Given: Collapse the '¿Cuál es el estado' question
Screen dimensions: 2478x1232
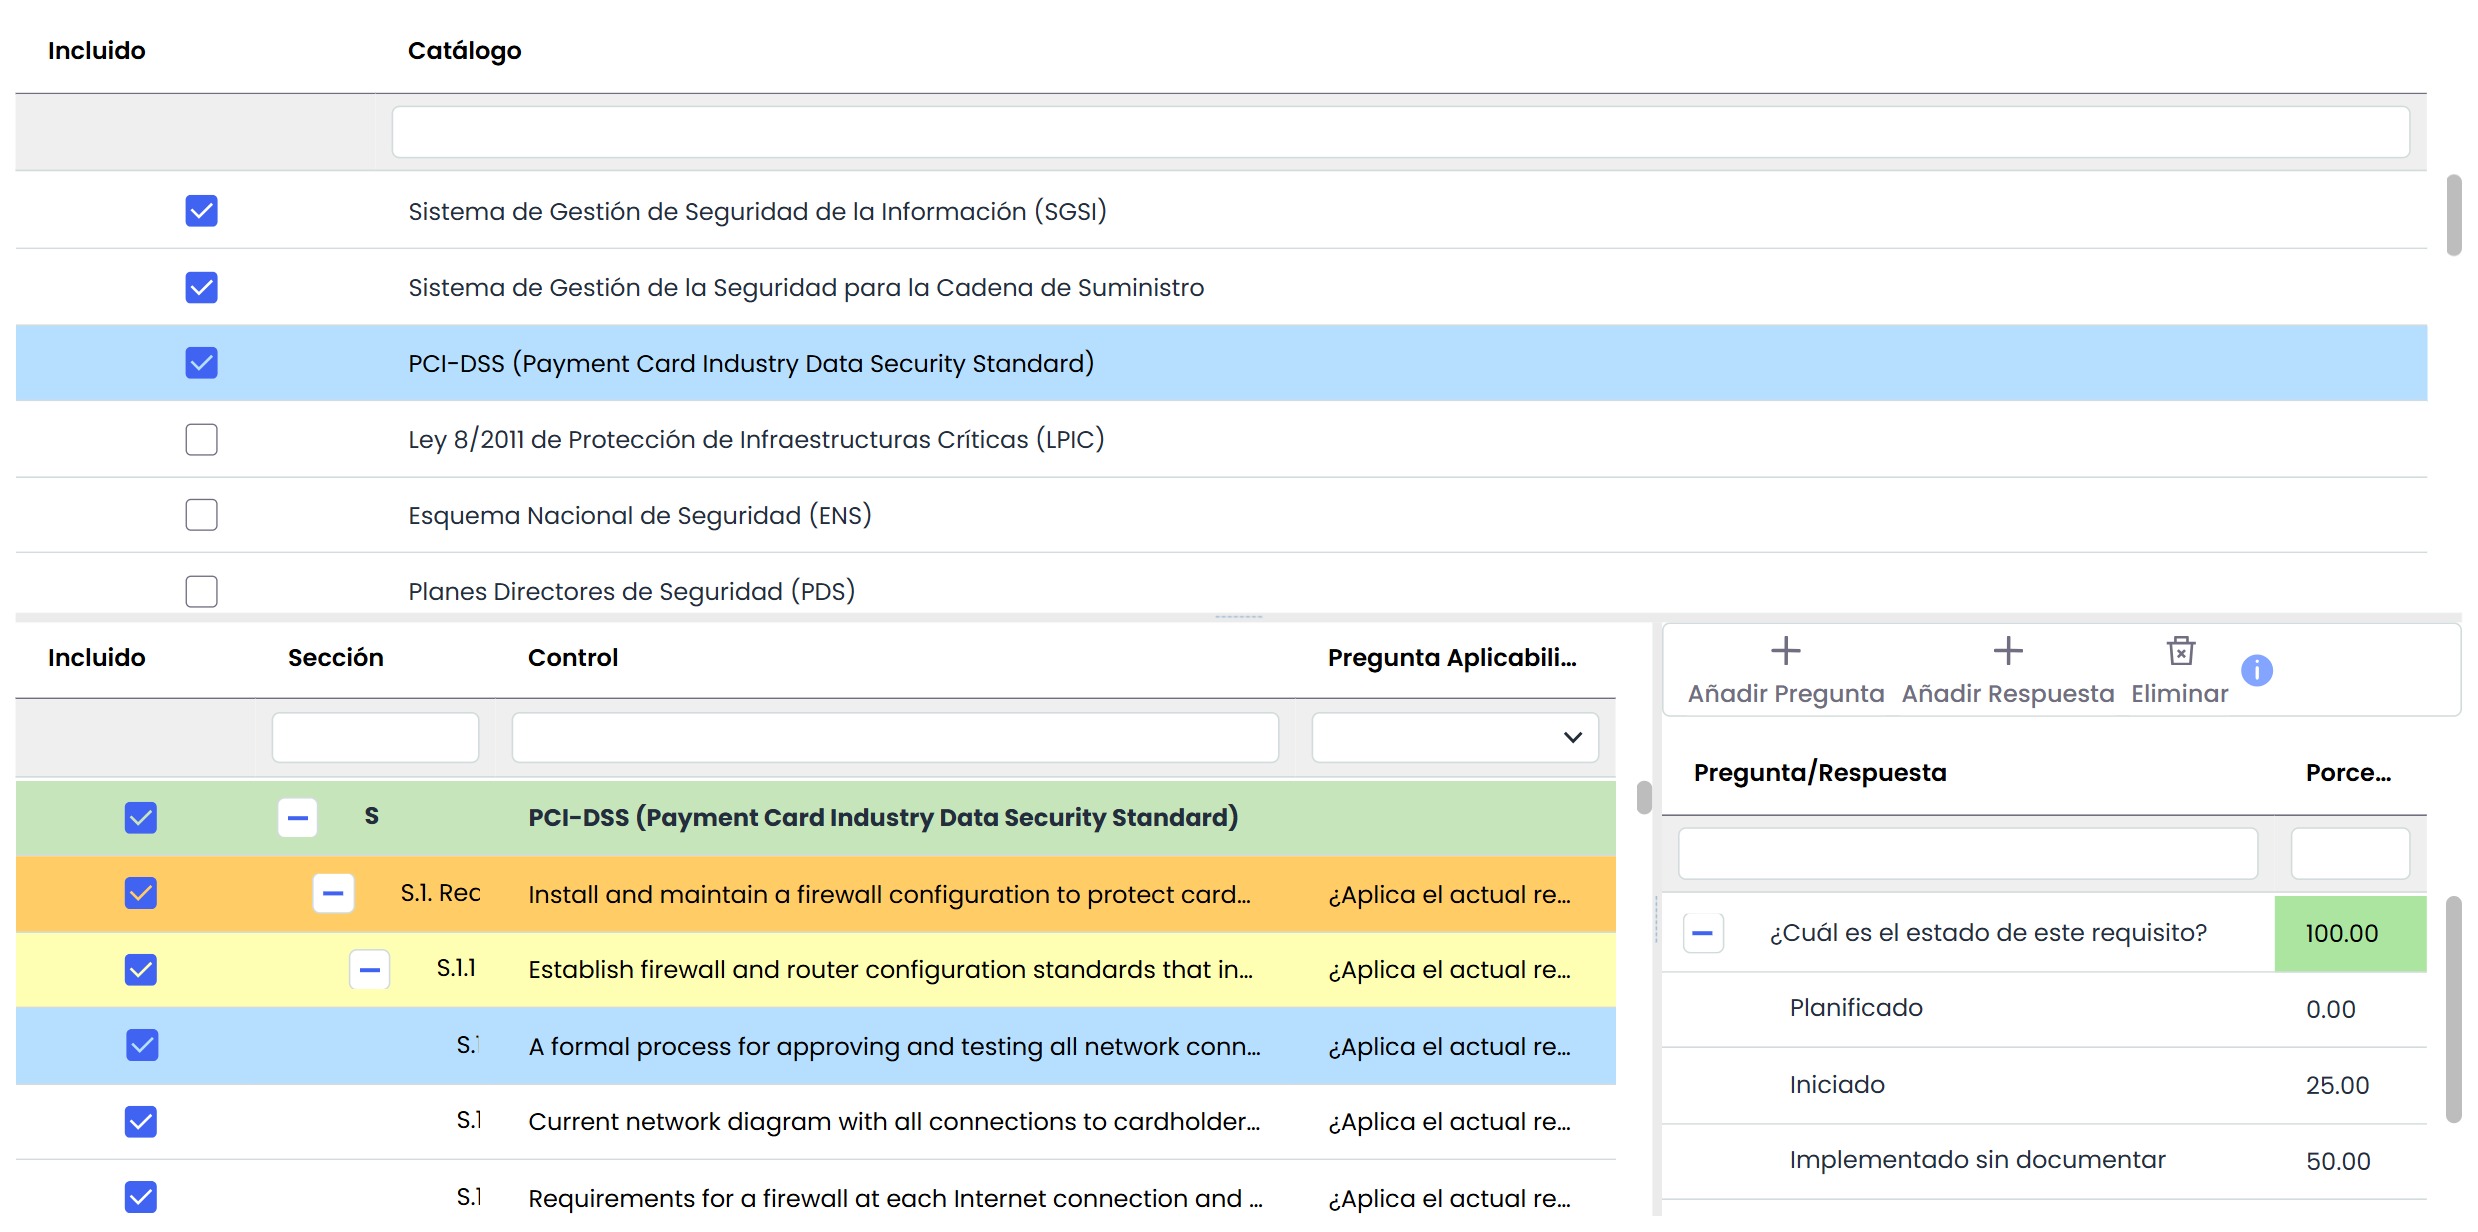Looking at the screenshot, I should click(x=1702, y=933).
